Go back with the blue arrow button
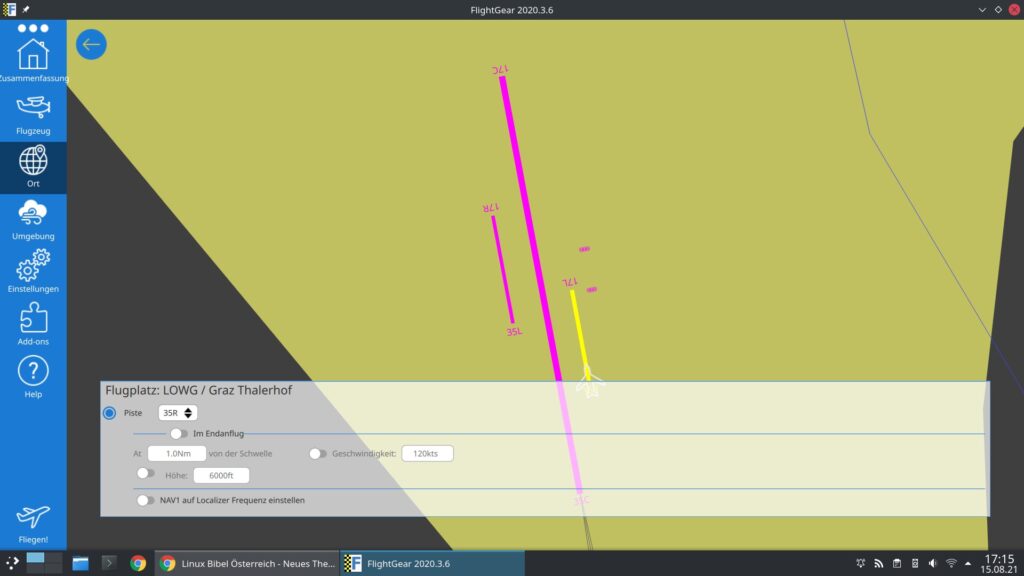The image size is (1024, 576). tap(91, 44)
